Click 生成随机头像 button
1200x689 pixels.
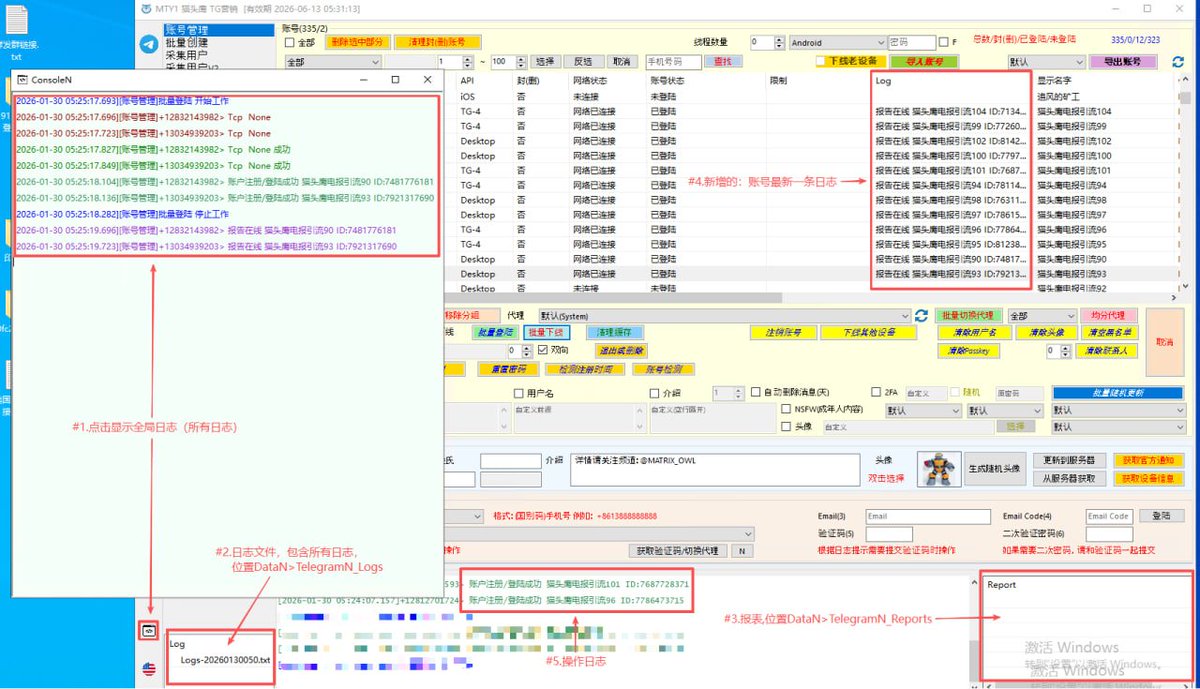pos(995,469)
